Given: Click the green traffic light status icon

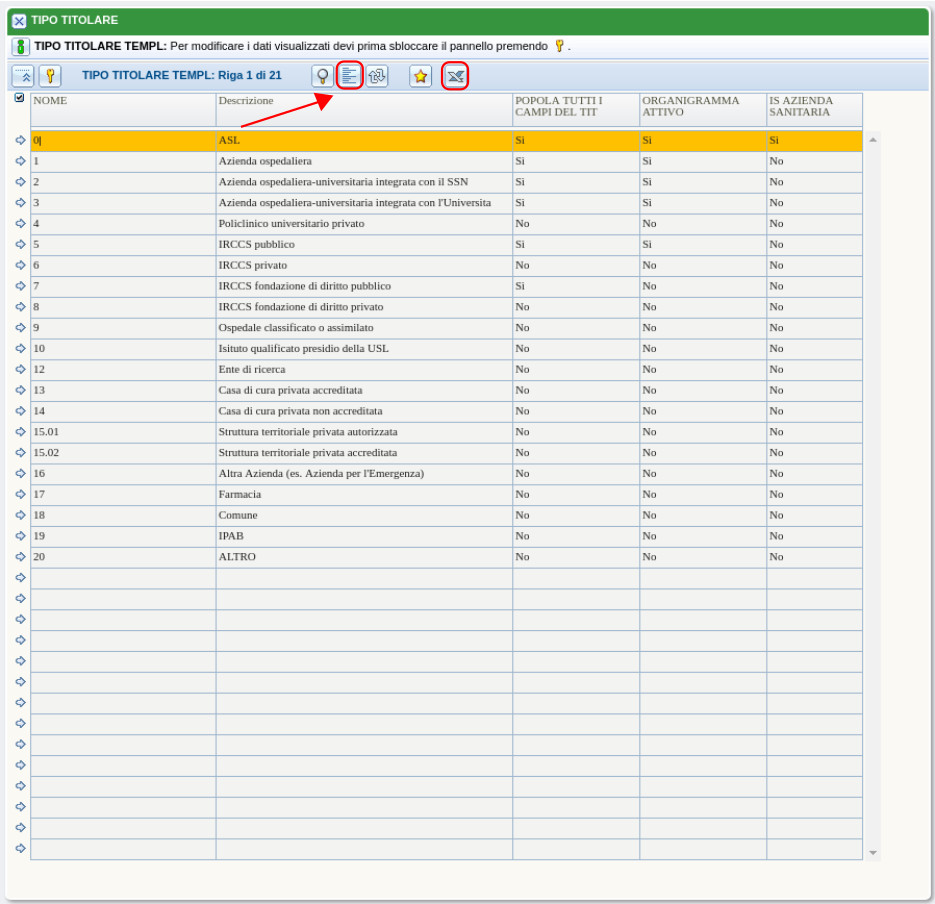Looking at the screenshot, I should [x=20, y=47].
